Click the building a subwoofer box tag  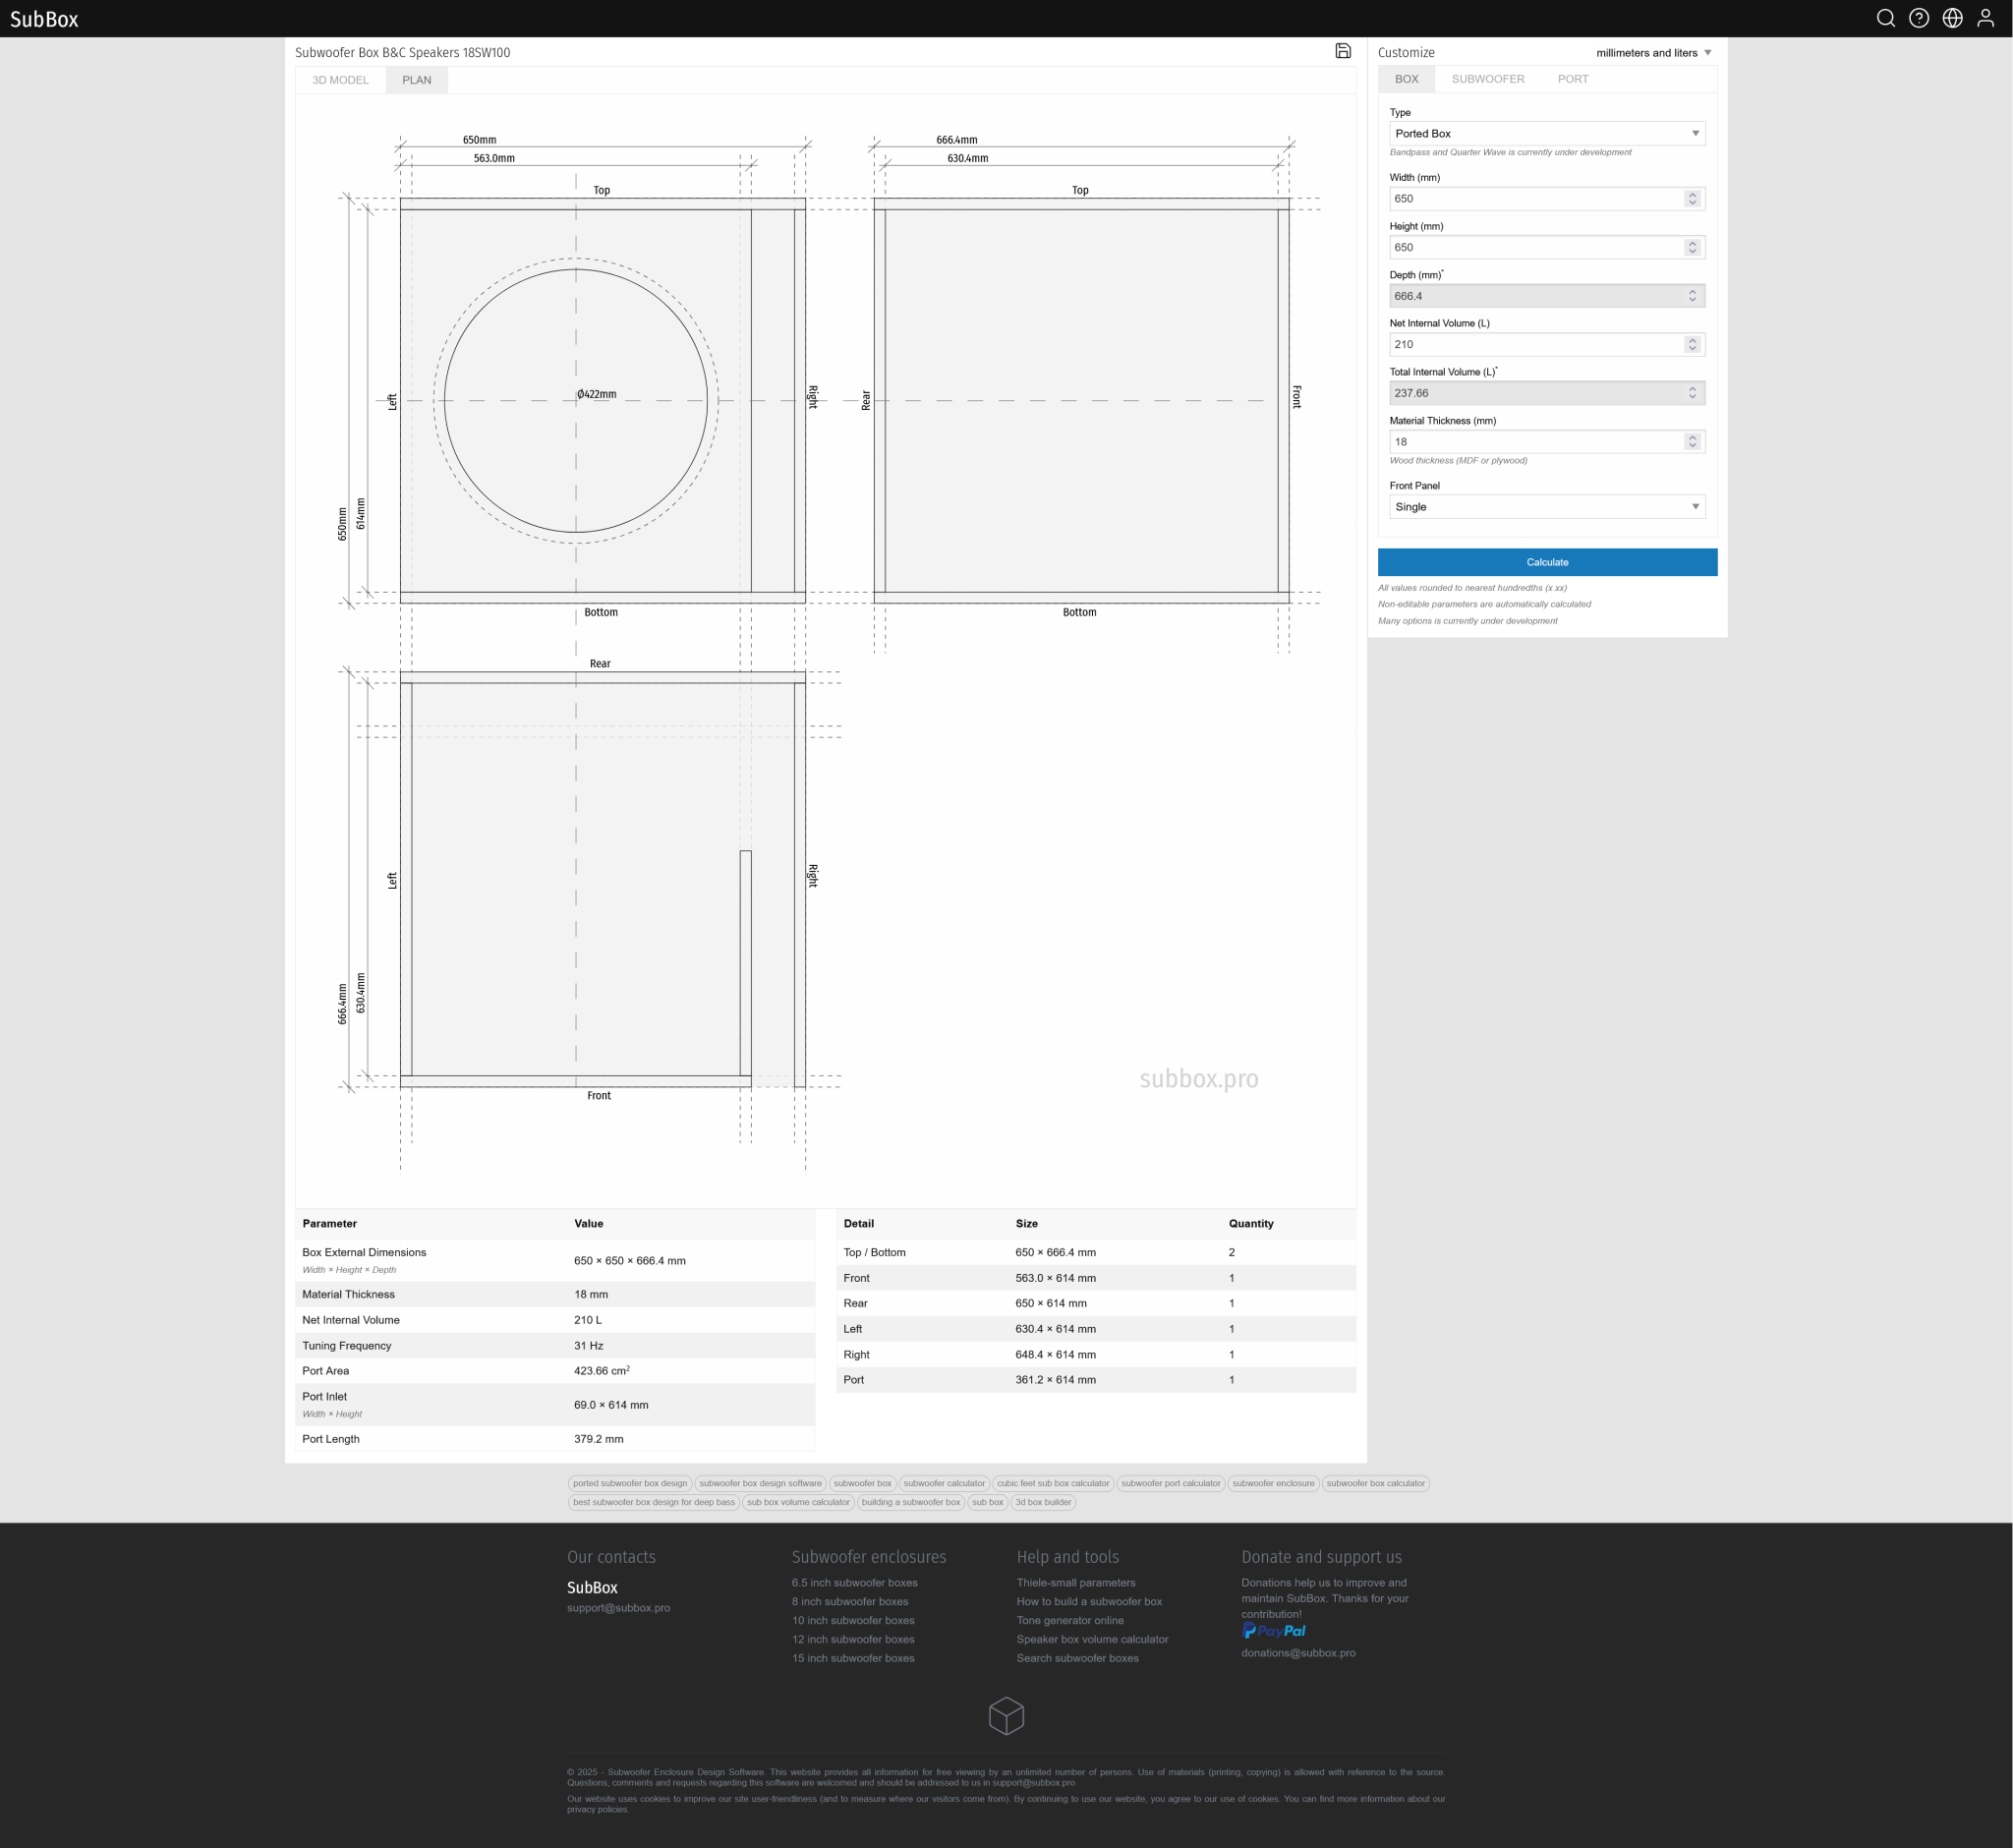(x=910, y=1502)
